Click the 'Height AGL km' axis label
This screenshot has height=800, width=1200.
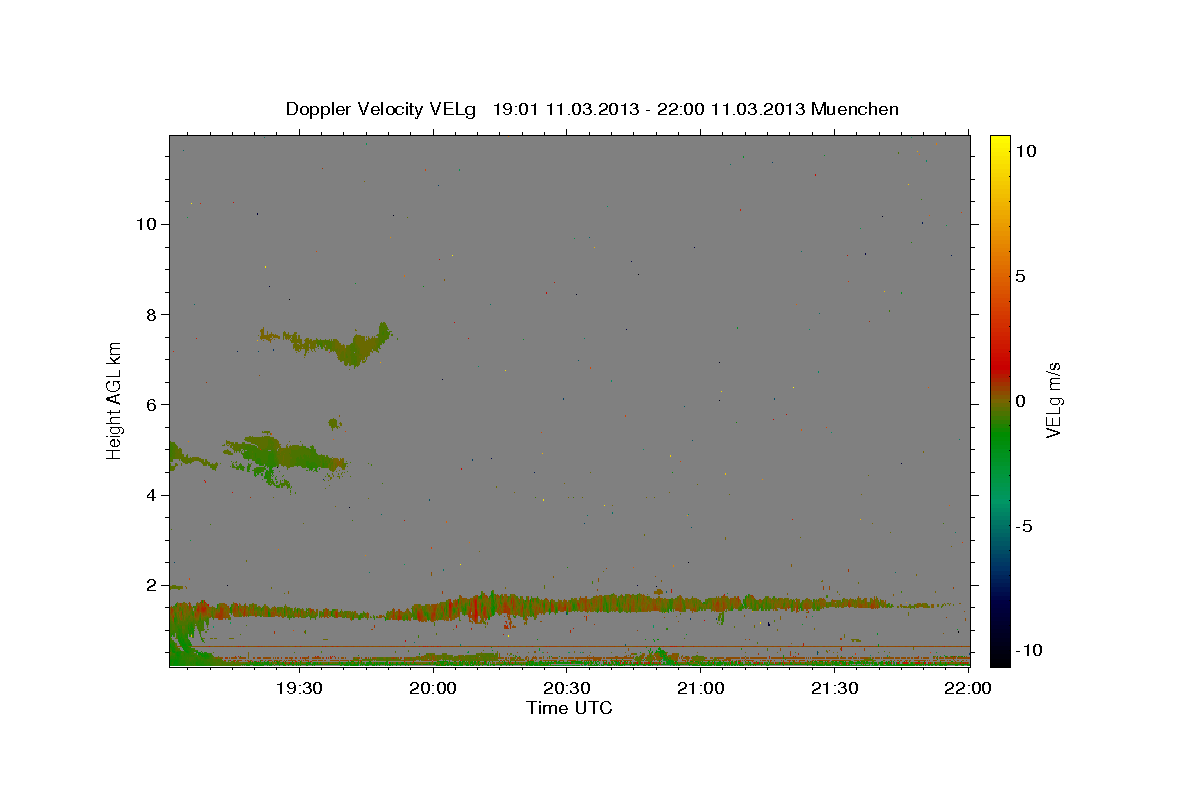click(115, 400)
